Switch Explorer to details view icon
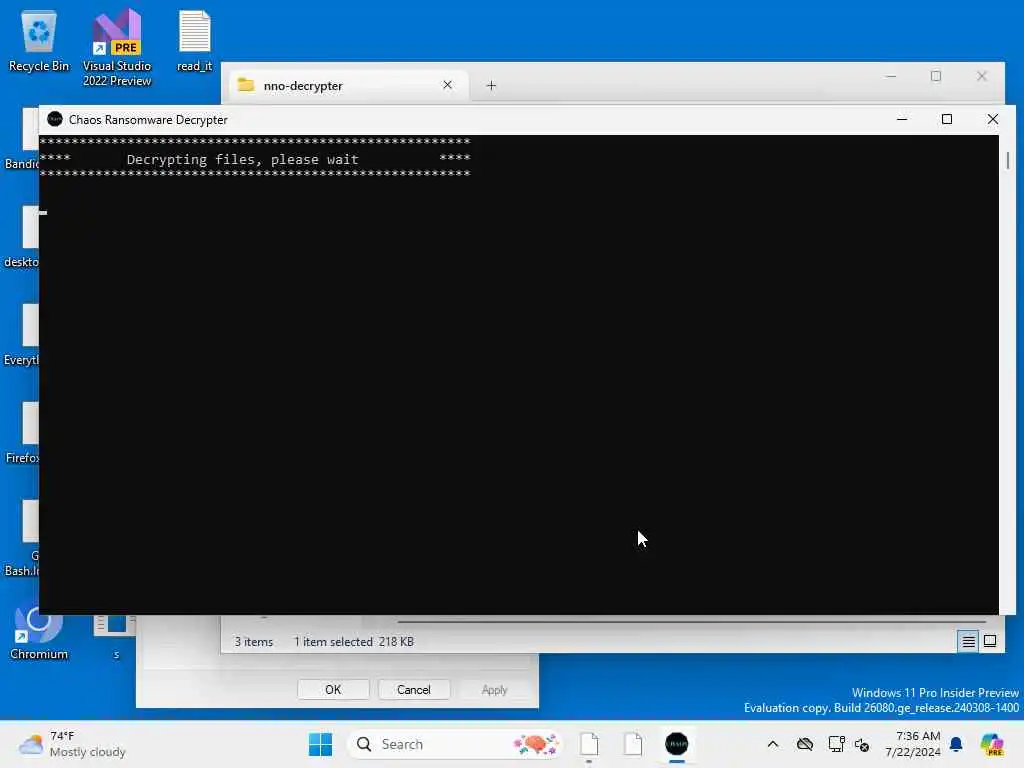 click(x=968, y=641)
